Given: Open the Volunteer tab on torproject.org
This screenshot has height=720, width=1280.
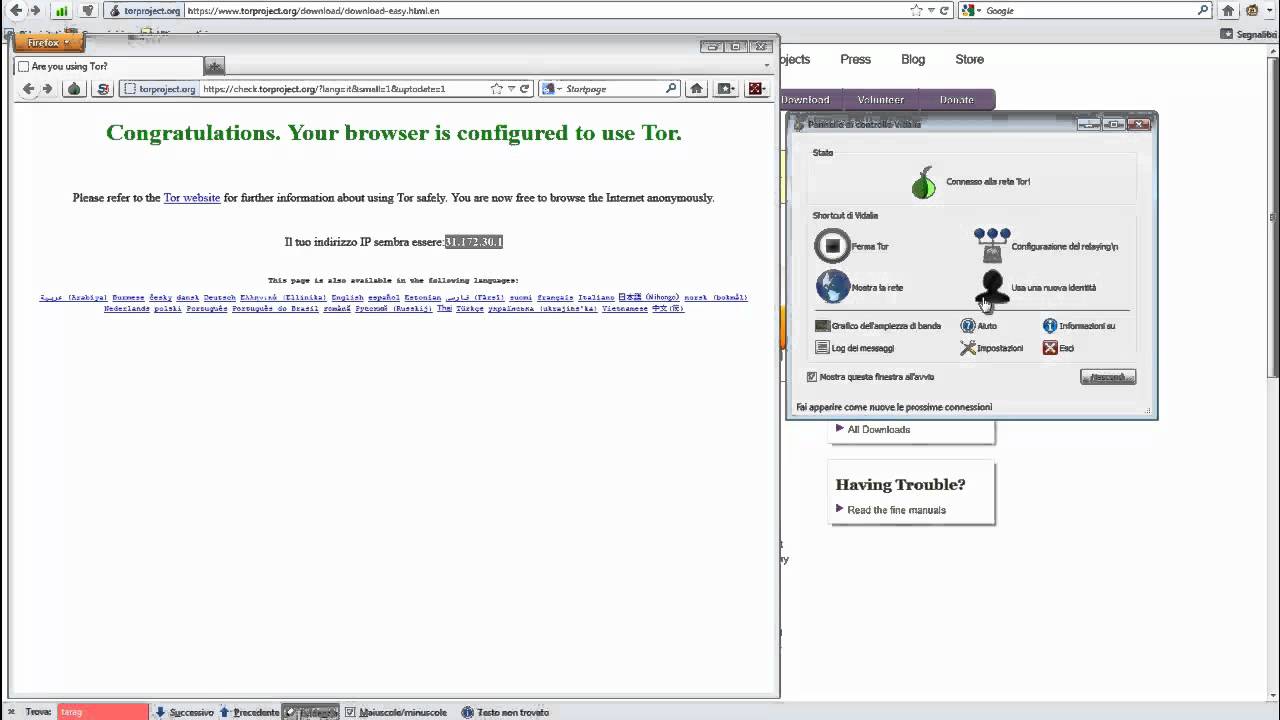Looking at the screenshot, I should (x=881, y=100).
